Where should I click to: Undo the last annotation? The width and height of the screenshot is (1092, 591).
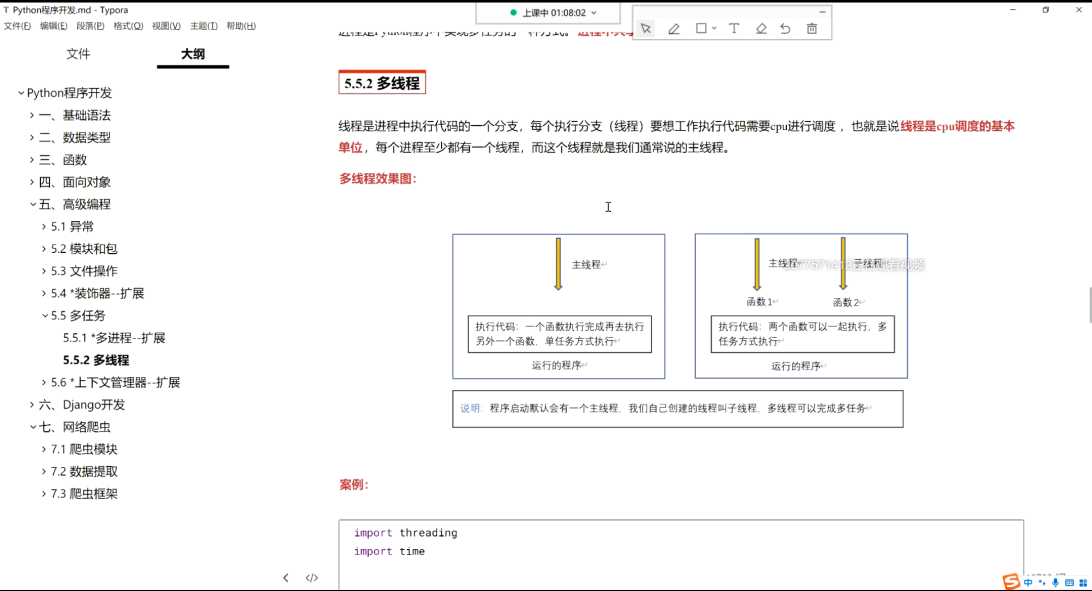(786, 29)
